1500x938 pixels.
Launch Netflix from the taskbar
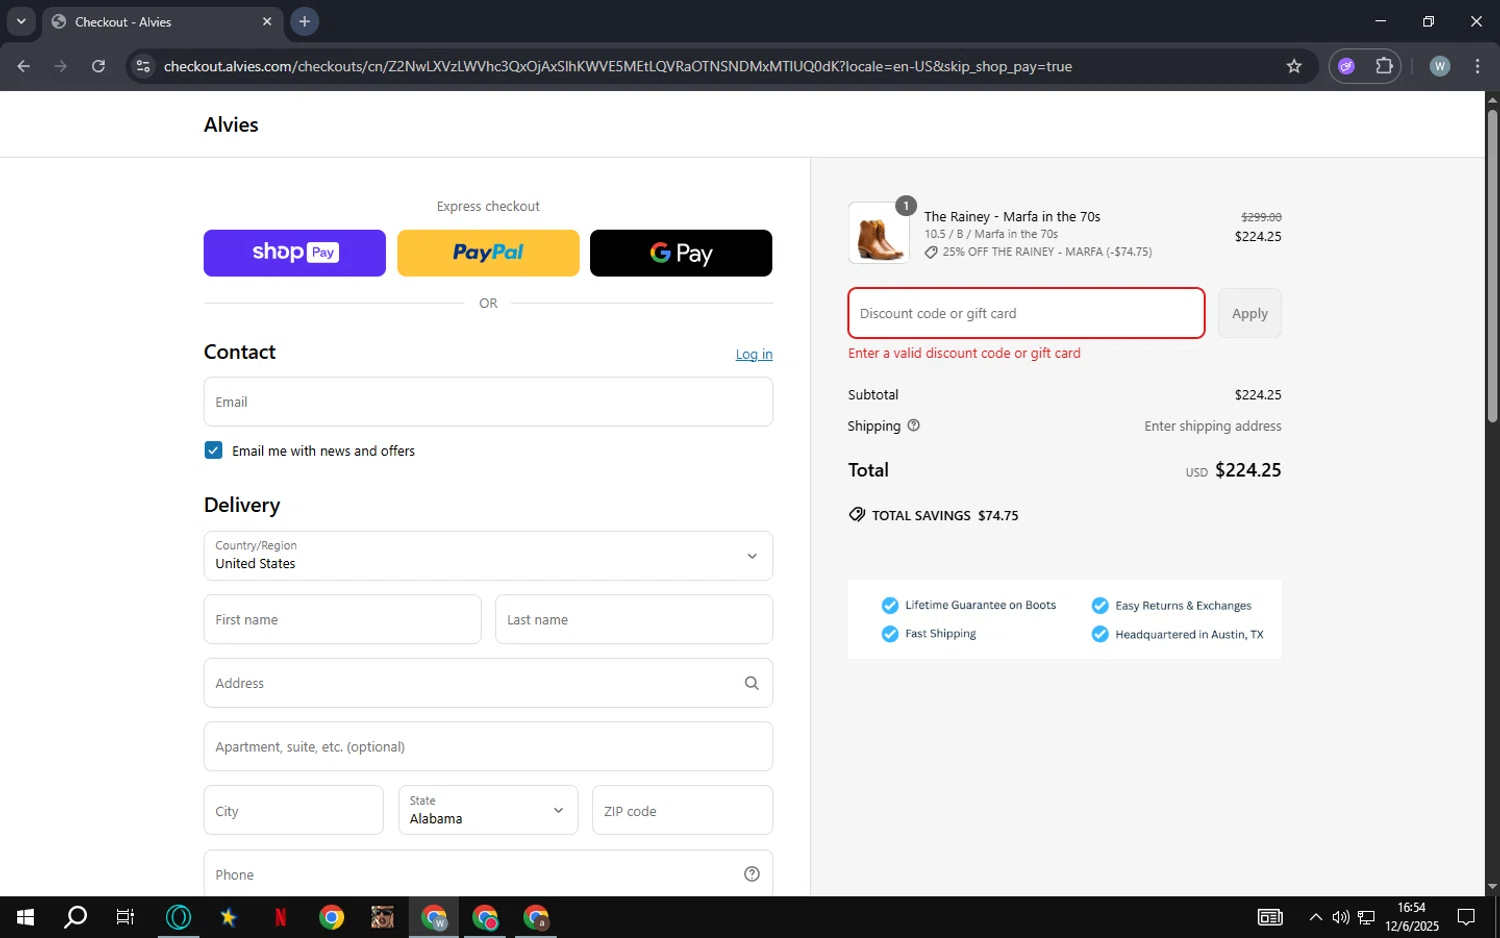click(280, 917)
